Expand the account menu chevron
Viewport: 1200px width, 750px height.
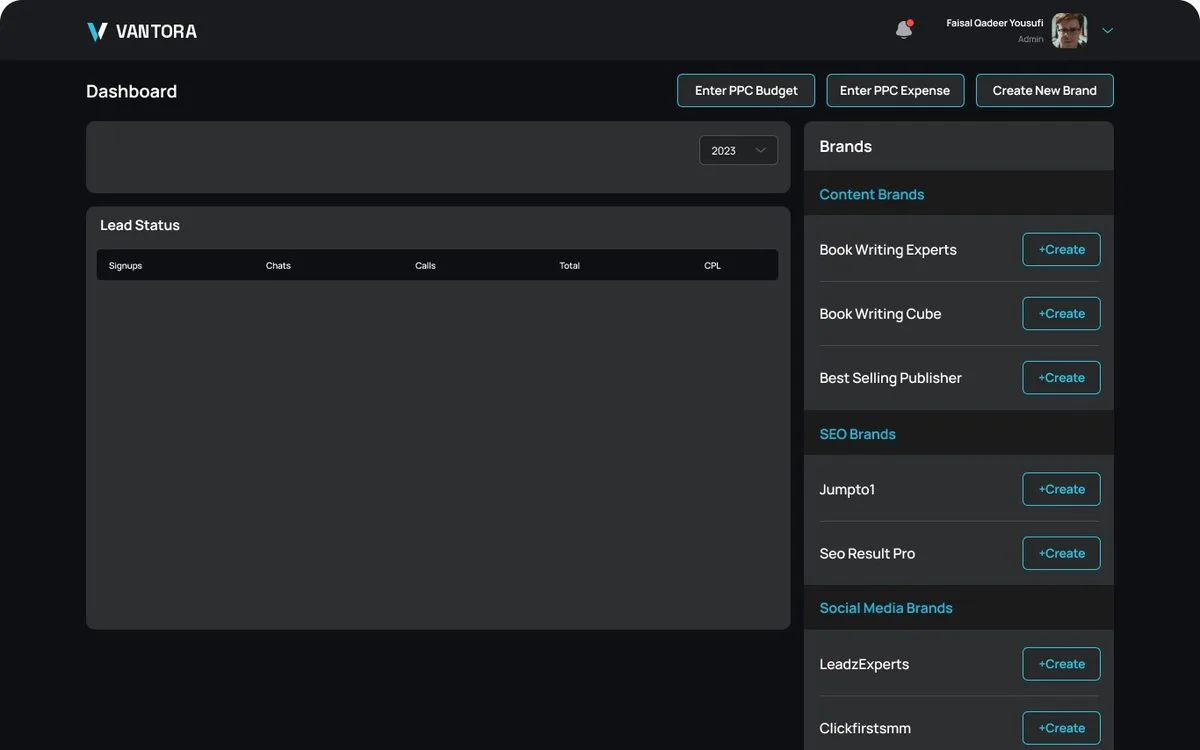pyautogui.click(x=1107, y=31)
